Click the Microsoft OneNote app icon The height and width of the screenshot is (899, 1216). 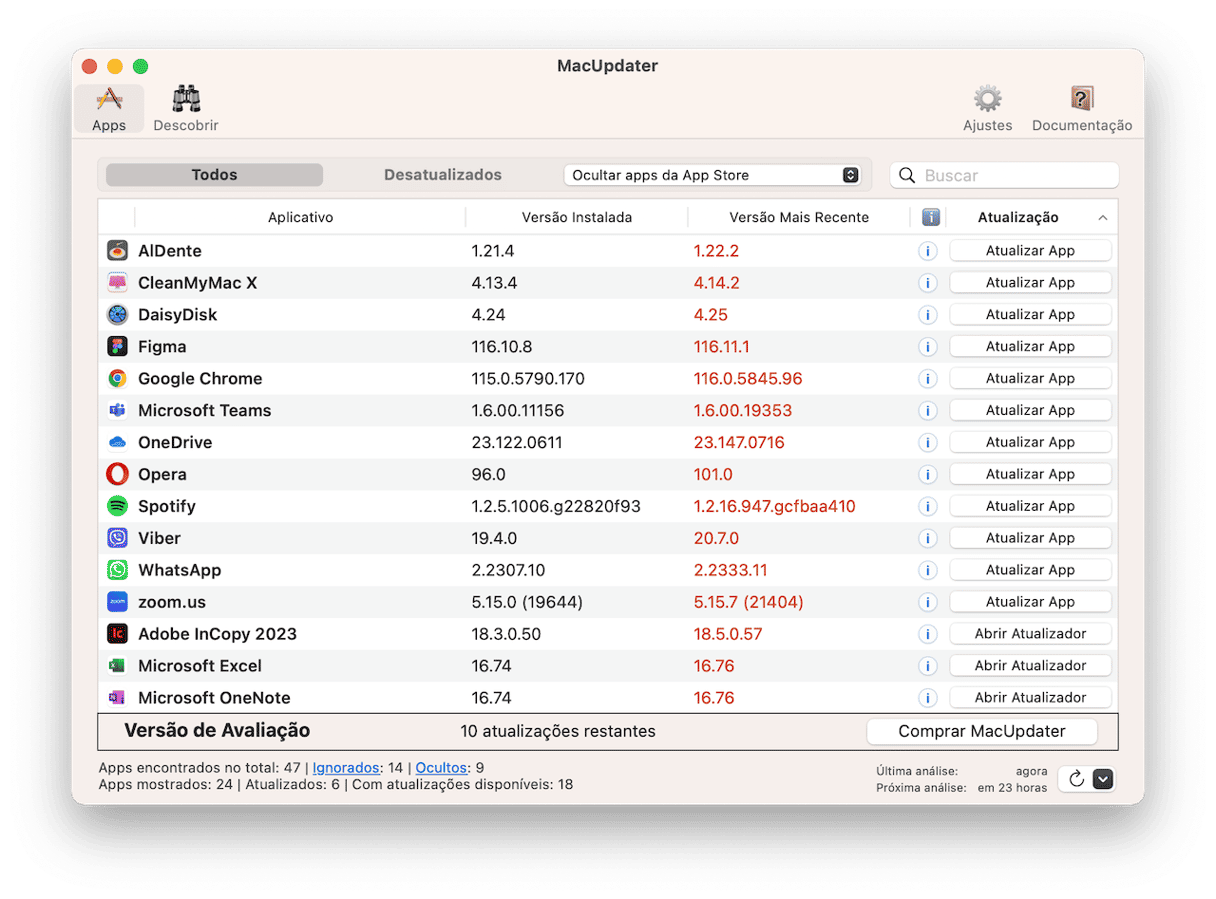tap(118, 698)
